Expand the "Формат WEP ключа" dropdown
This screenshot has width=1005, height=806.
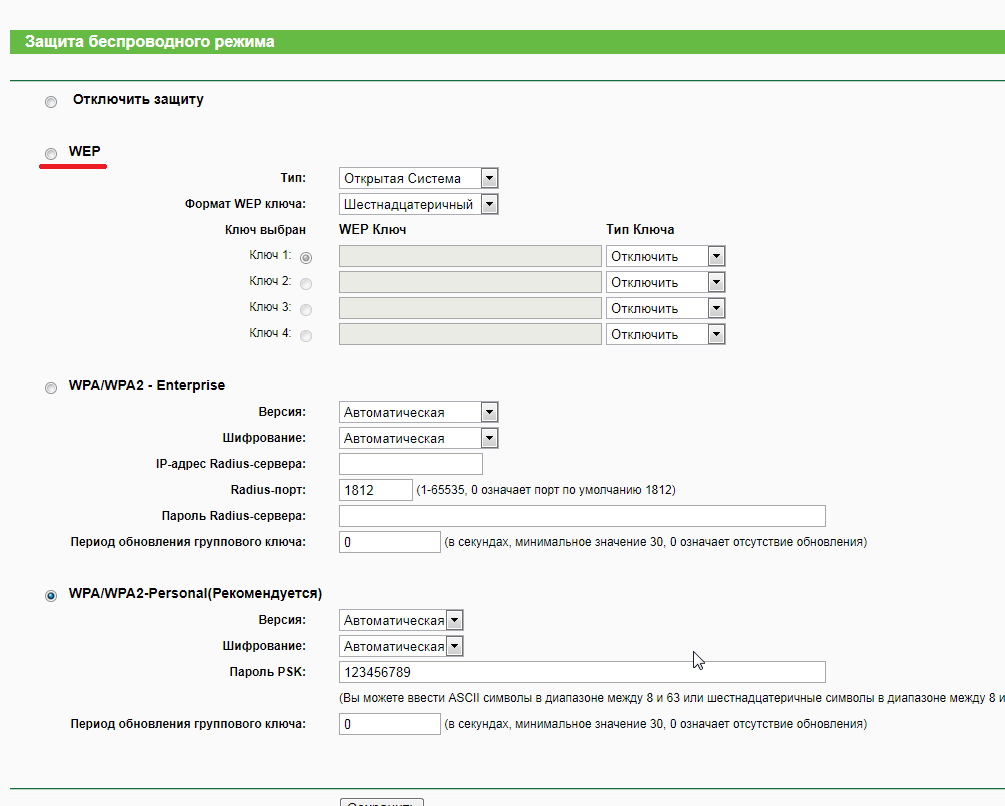tap(418, 205)
